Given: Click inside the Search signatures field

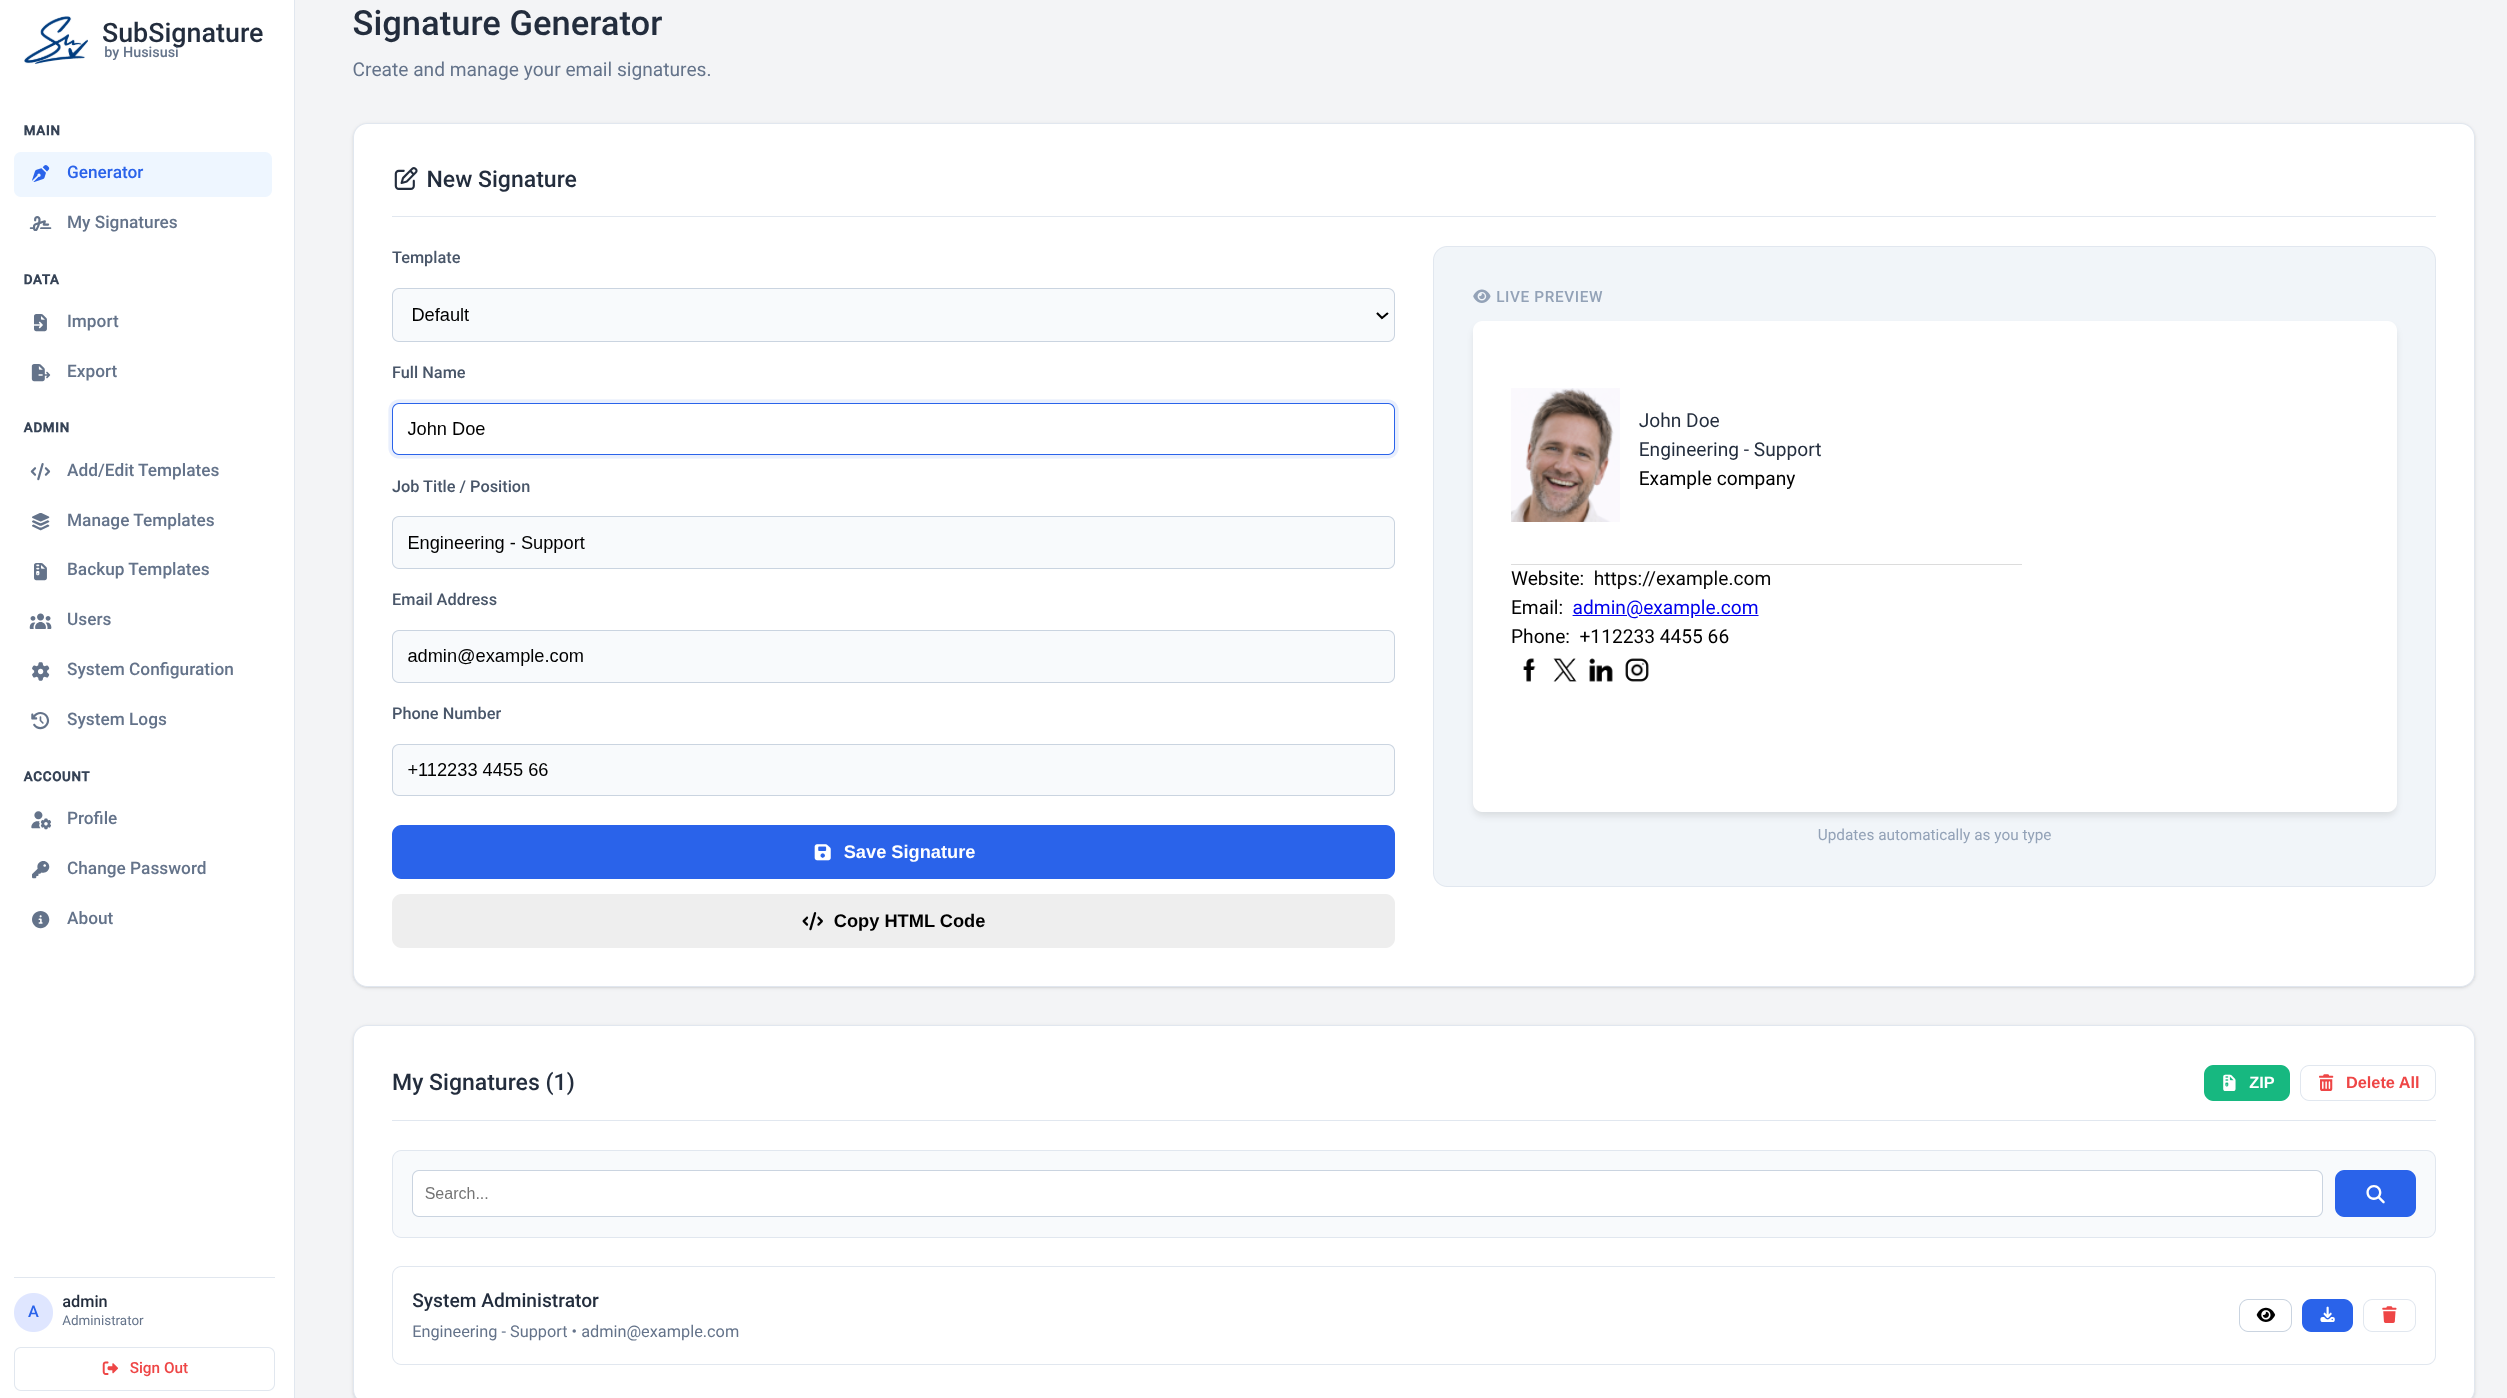Looking at the screenshot, I should point(1000,1192).
